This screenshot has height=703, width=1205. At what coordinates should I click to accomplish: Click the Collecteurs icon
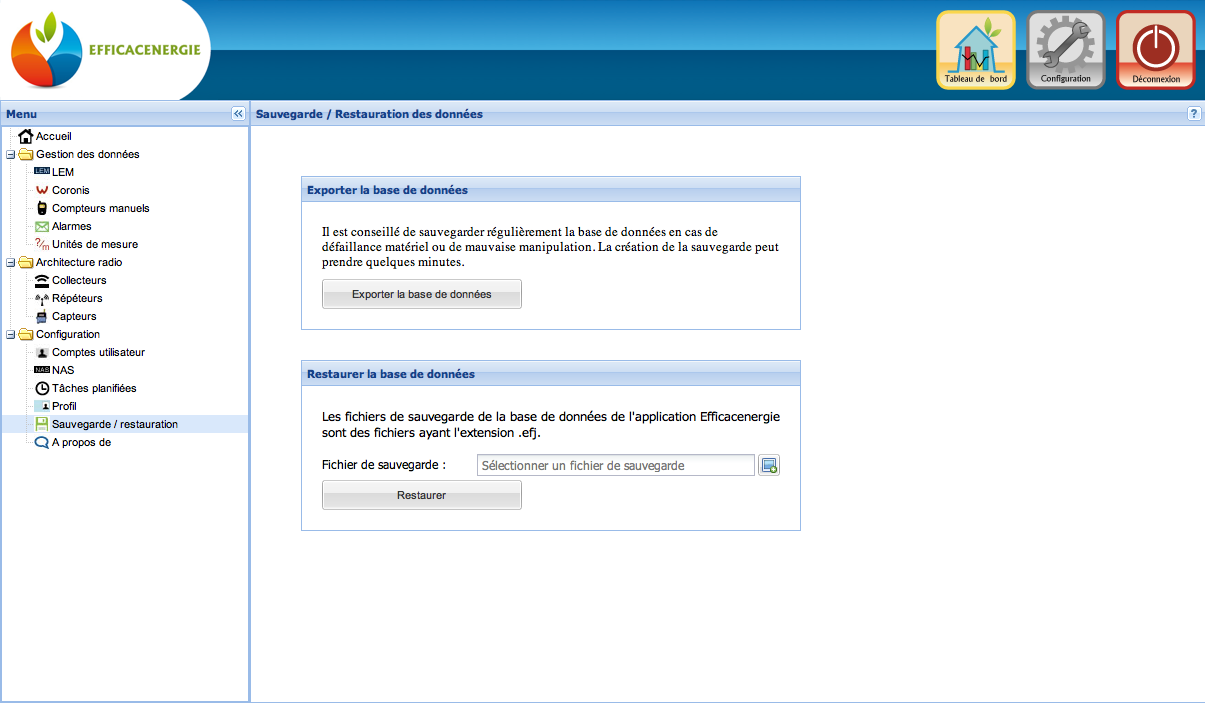click(x=41, y=280)
